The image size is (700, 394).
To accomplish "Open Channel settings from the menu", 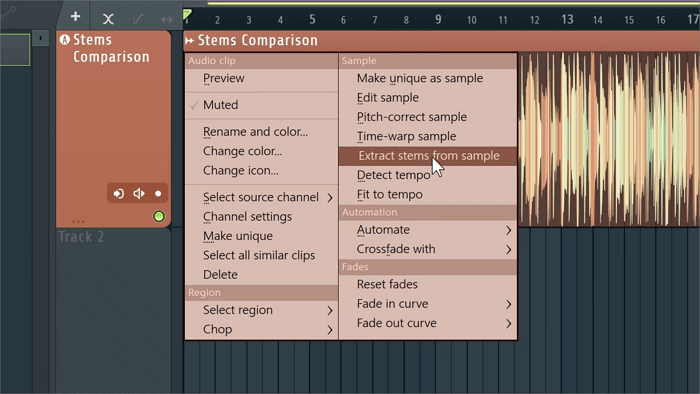I will pos(261,216).
